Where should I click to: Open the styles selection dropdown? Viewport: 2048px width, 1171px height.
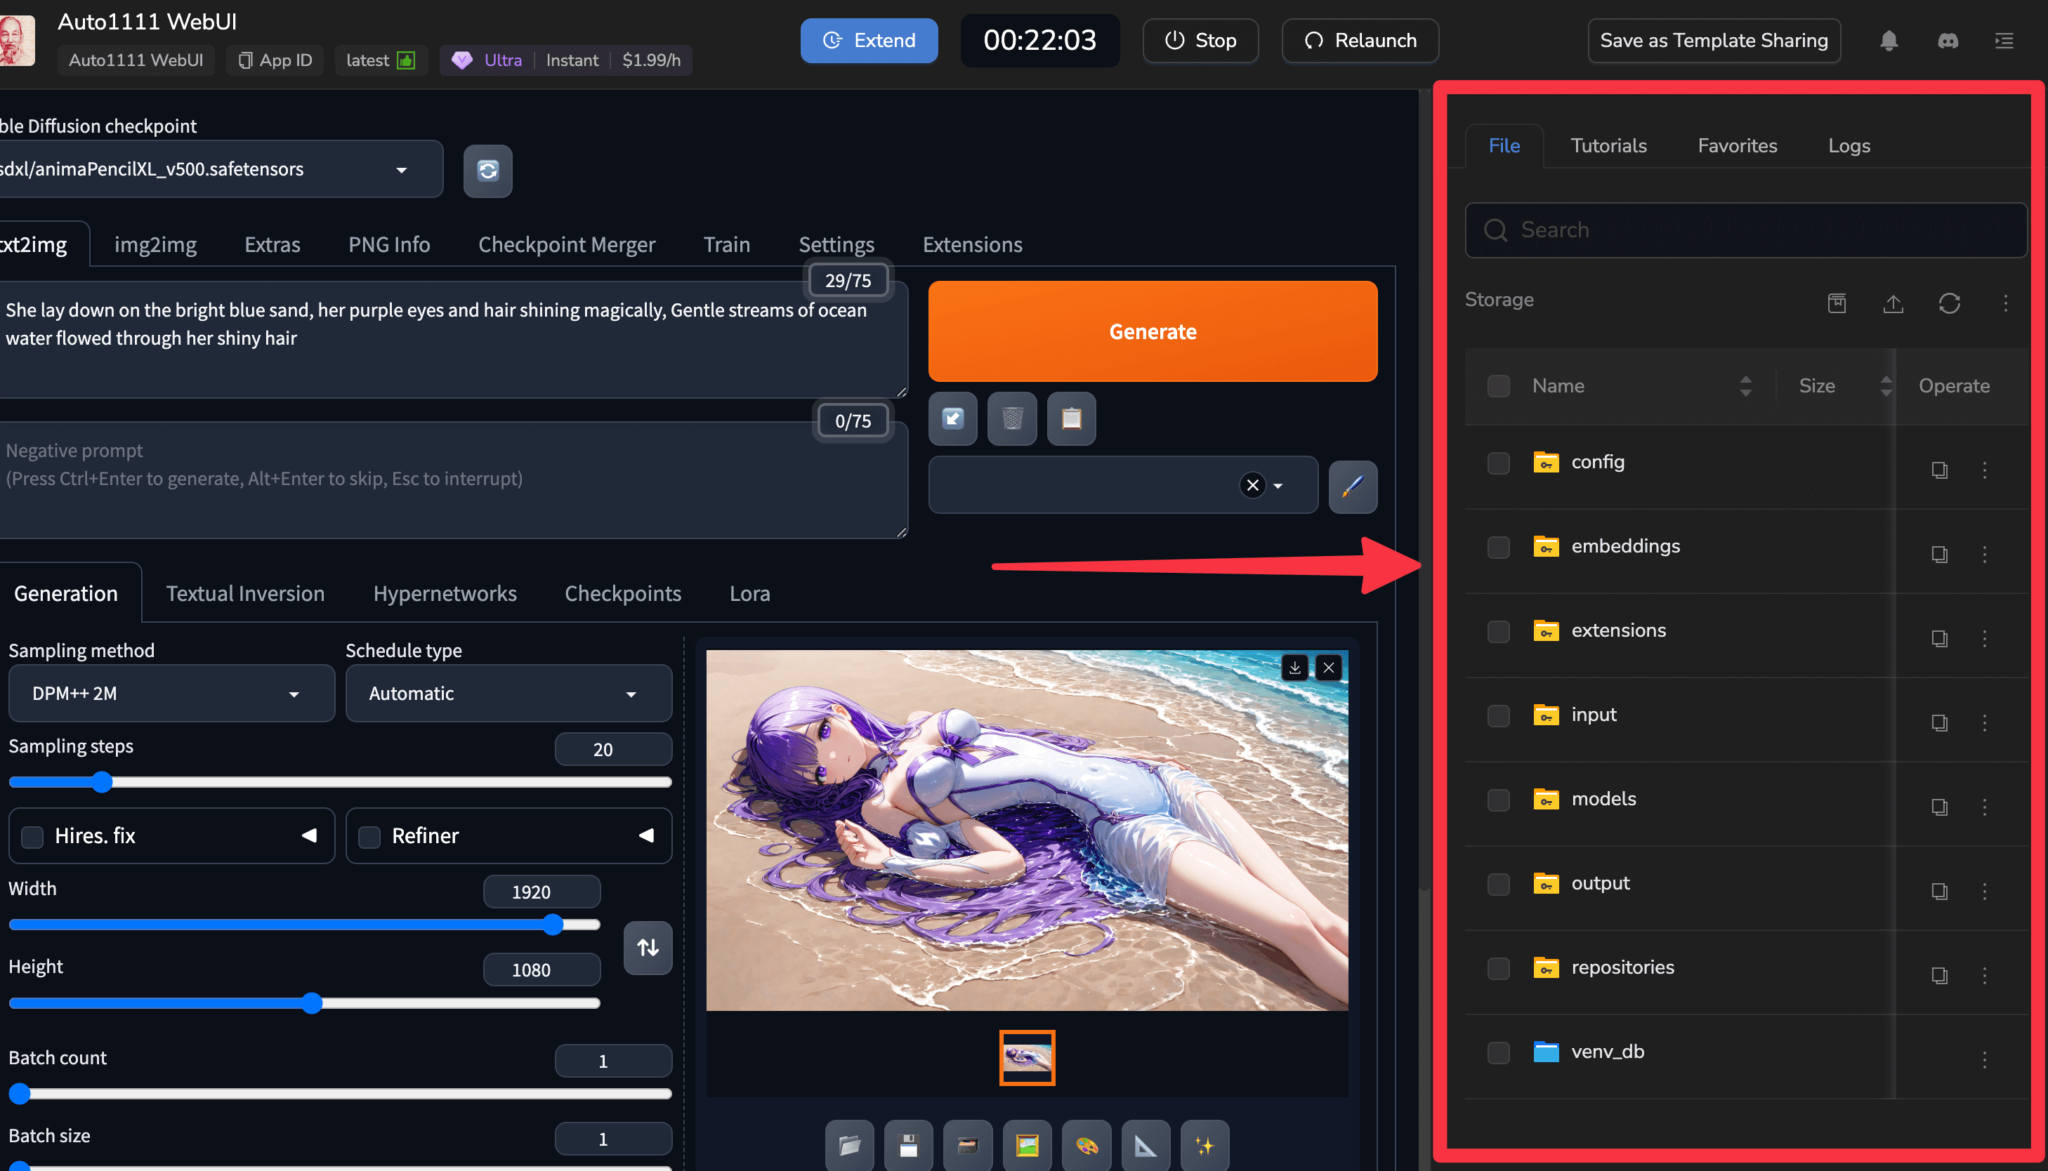[x=1278, y=485]
